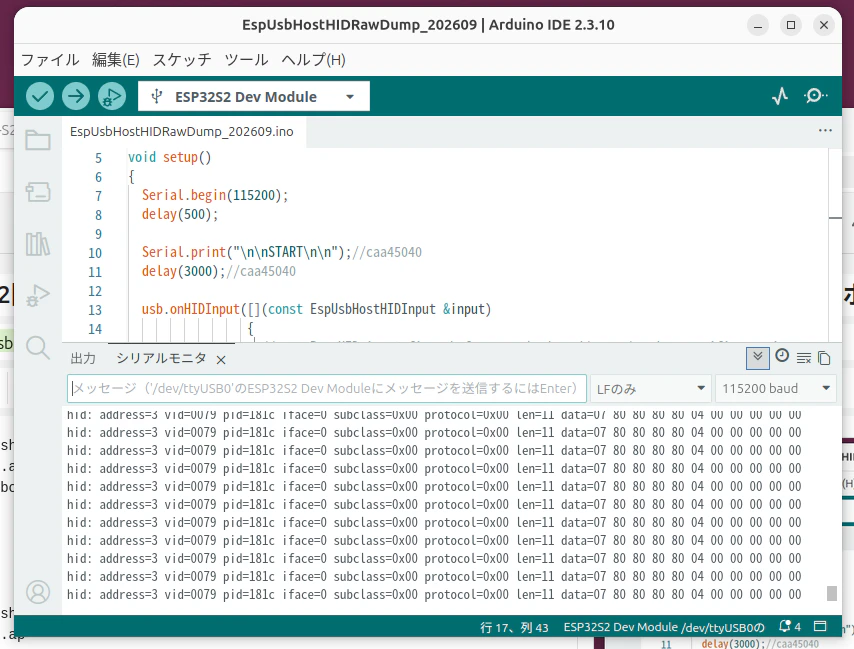
Task: Open the スケッチ menu
Action: 182,59
